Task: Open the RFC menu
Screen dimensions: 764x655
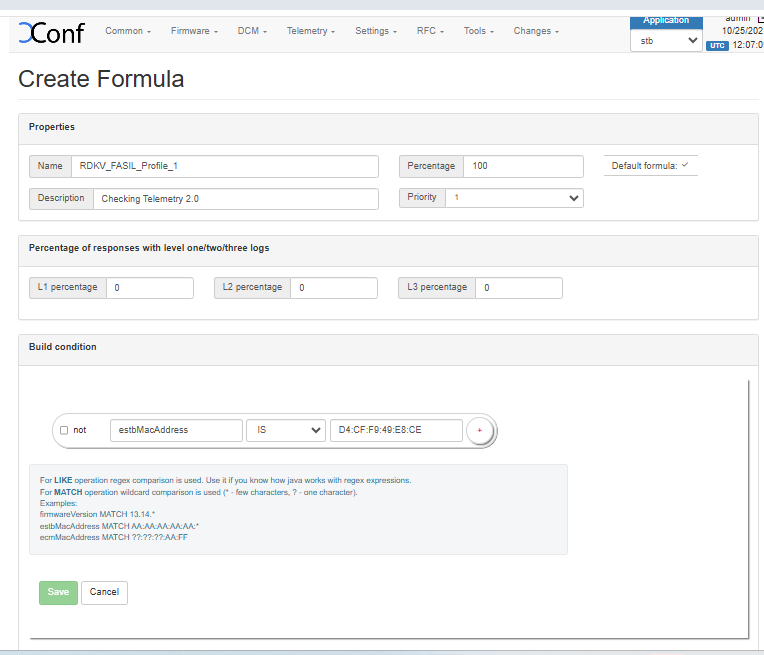Action: click(430, 31)
